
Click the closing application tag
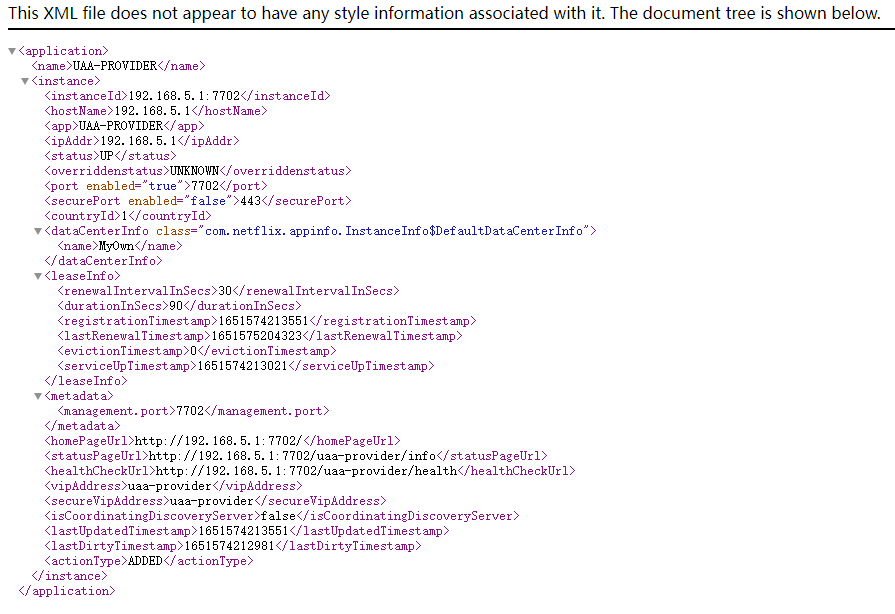[67, 591]
